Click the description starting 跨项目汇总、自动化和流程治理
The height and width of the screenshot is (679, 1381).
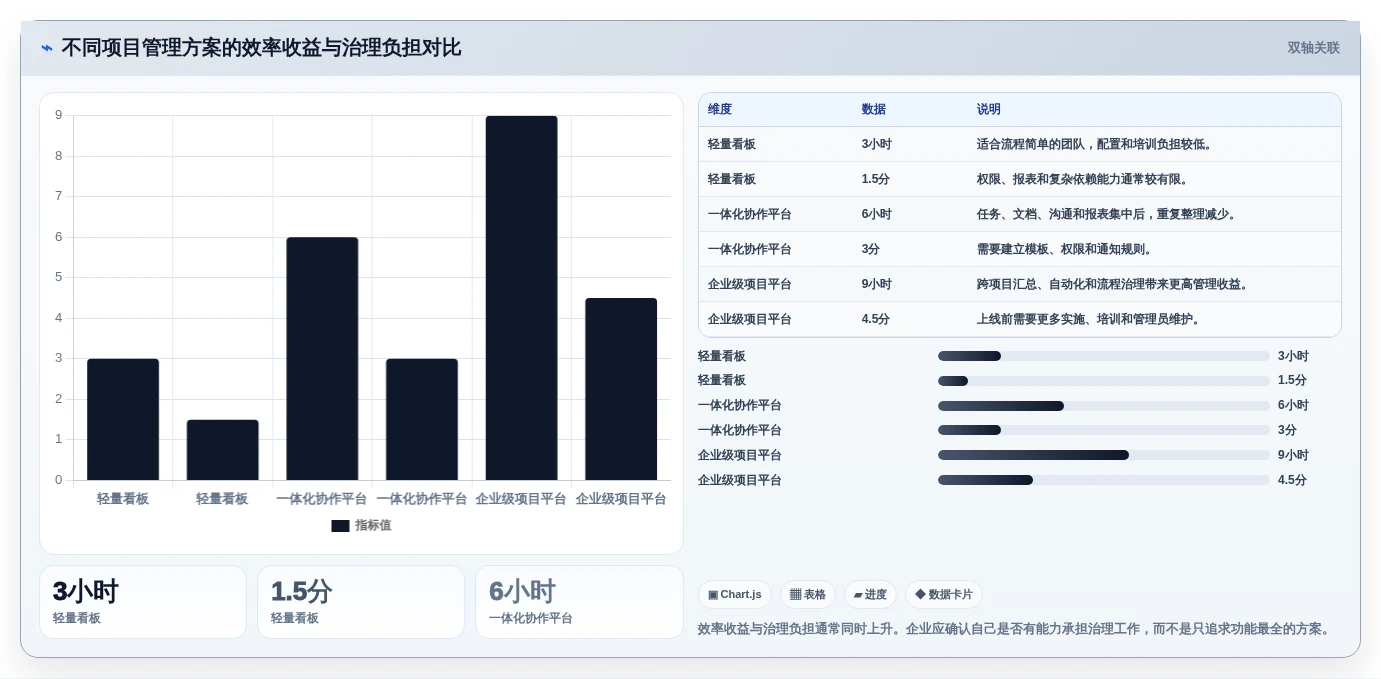[1114, 284]
